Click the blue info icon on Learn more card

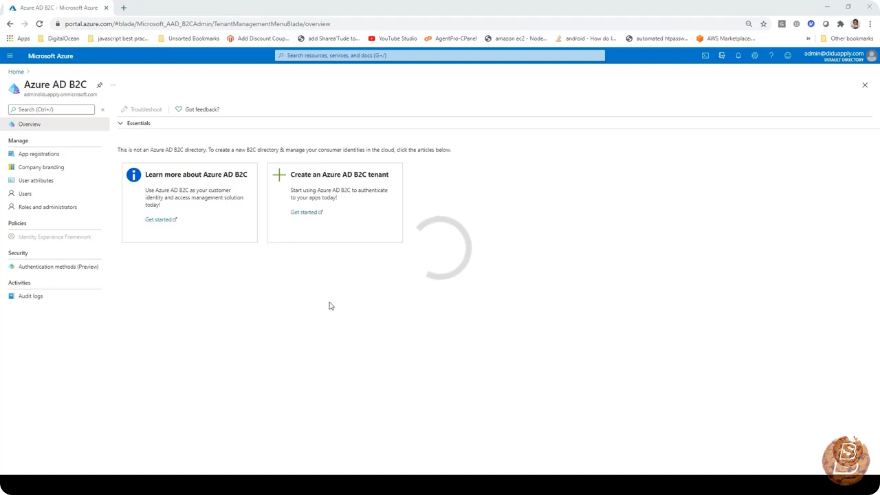click(134, 175)
